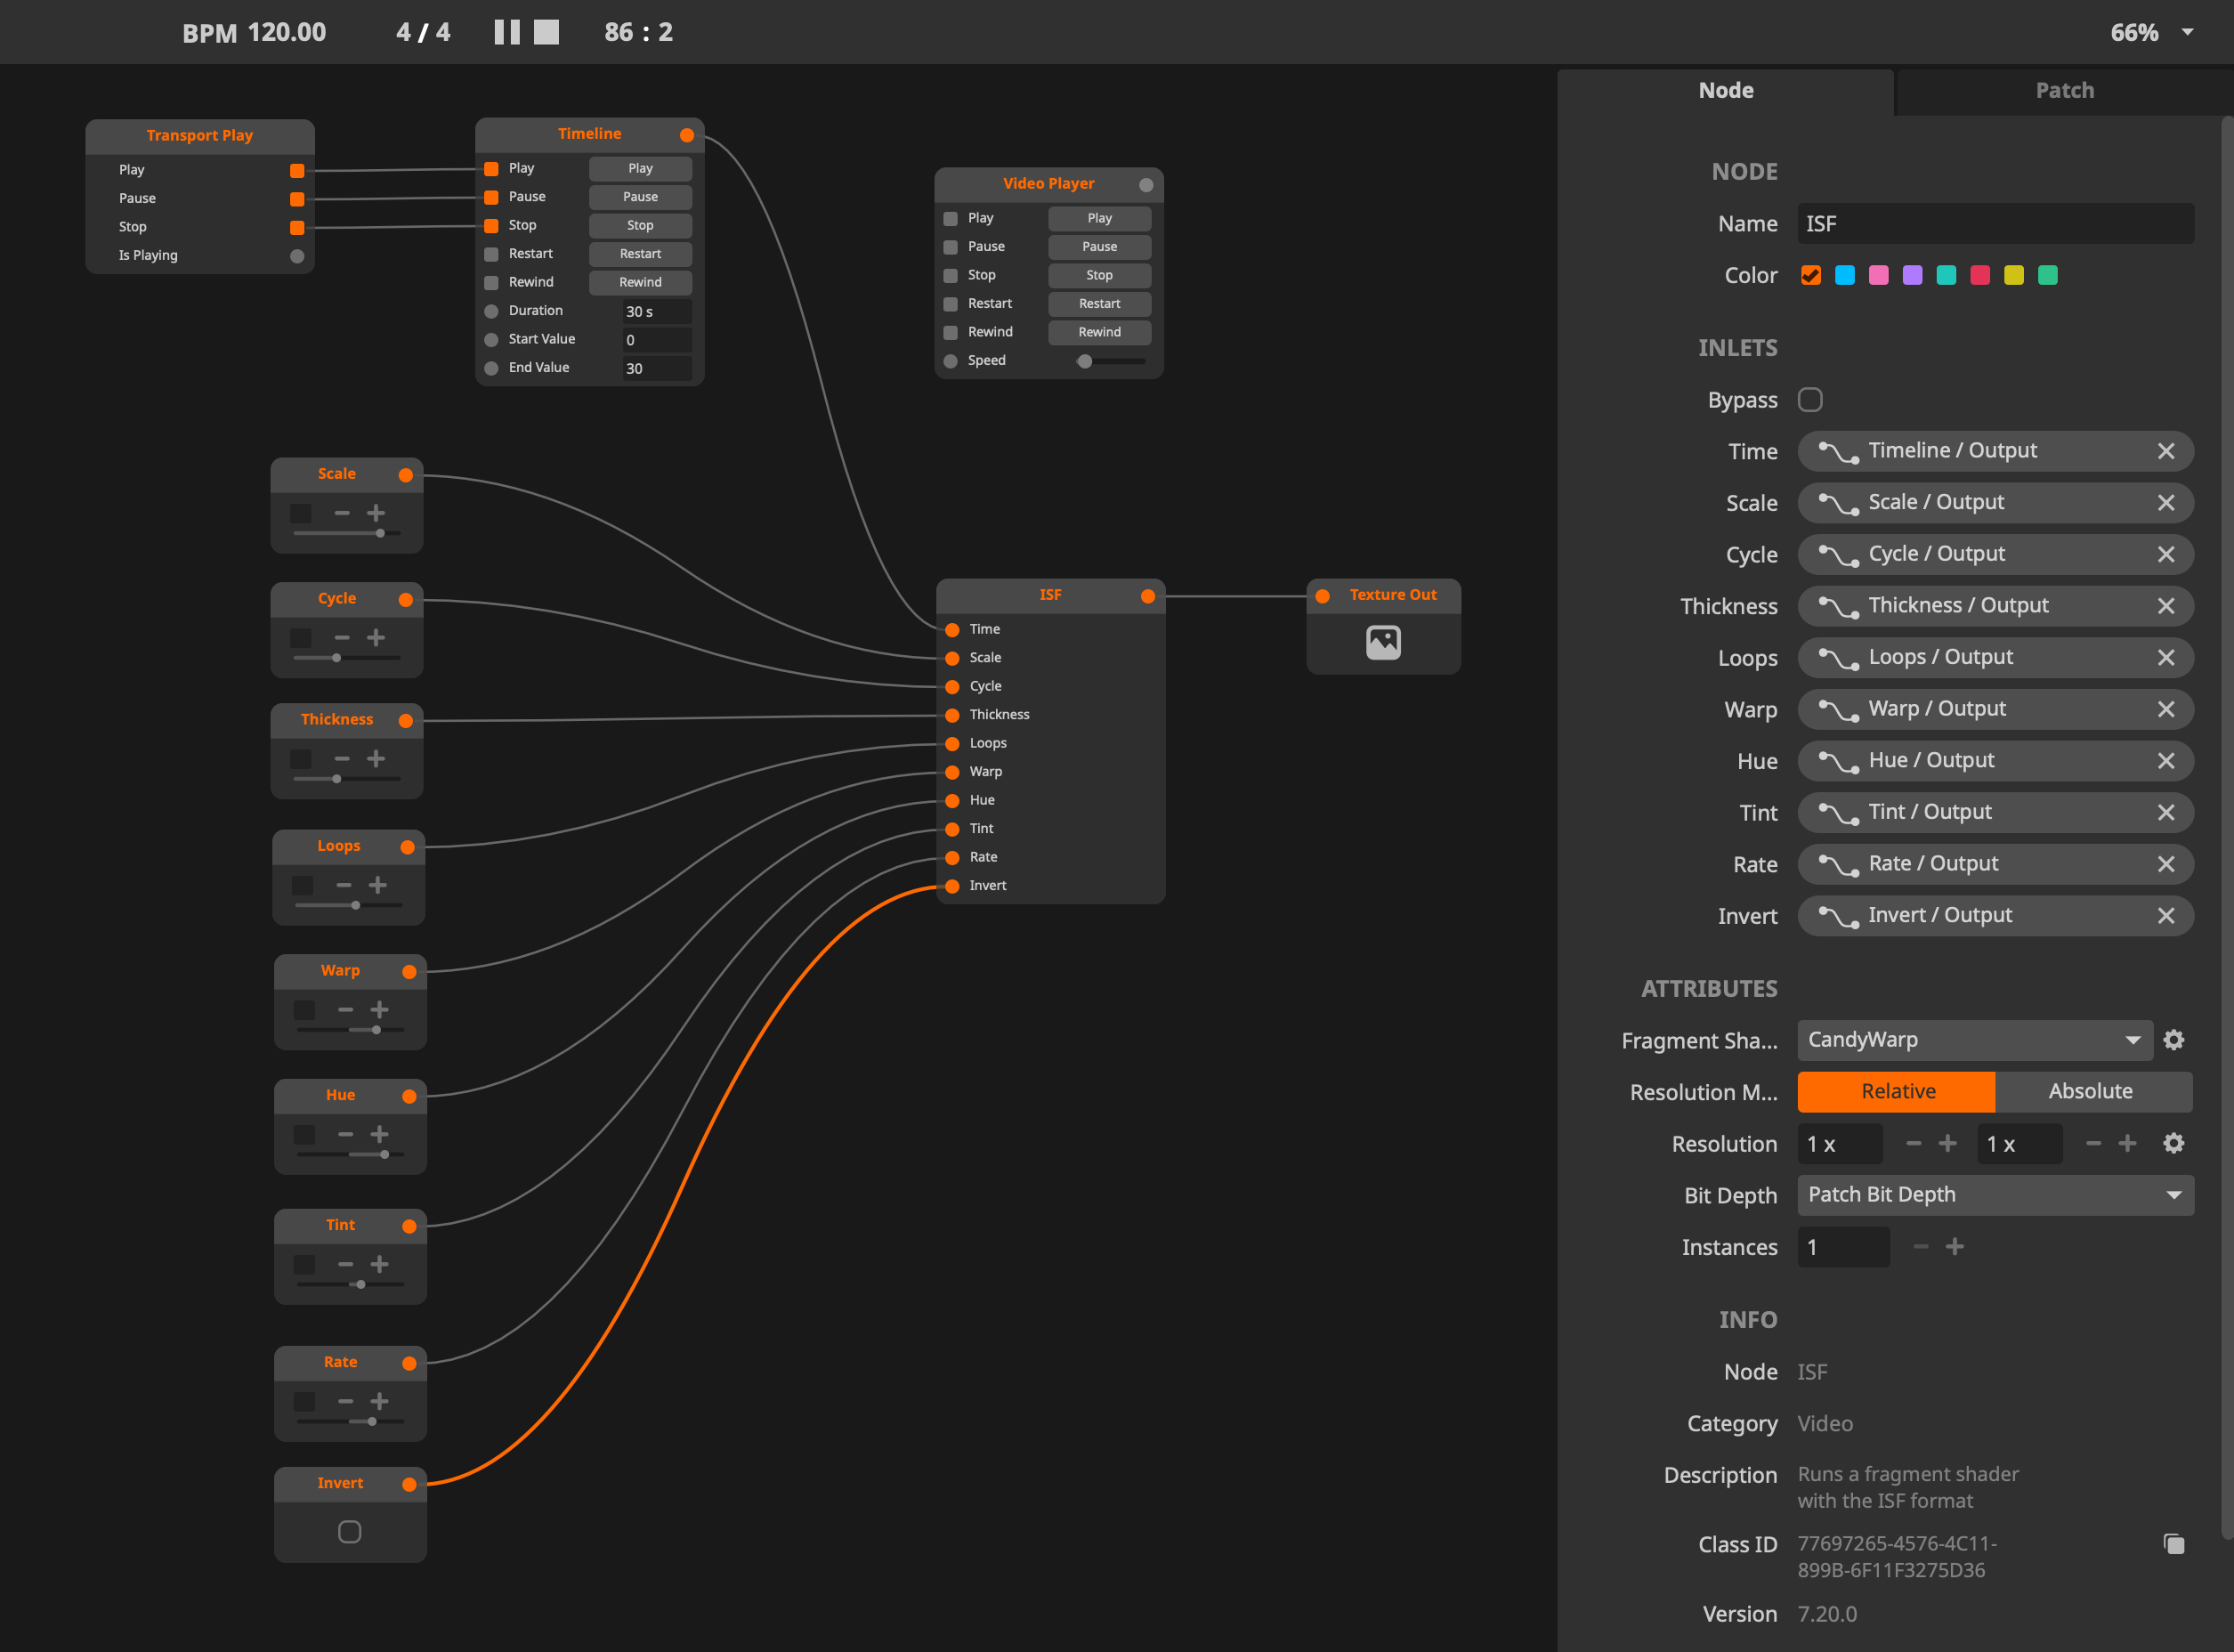Viewport: 2234px width, 1652px height.
Task: Open the CandyWarp shader dropdown
Action: coord(1974,1040)
